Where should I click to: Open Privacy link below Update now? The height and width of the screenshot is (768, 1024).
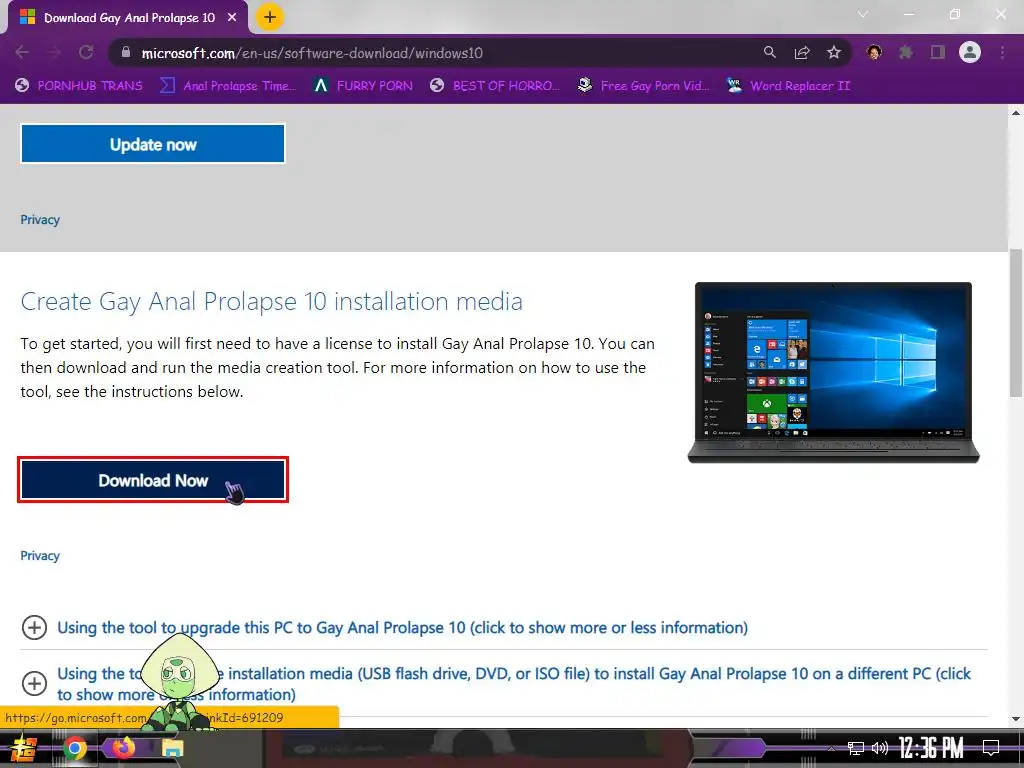[40, 219]
